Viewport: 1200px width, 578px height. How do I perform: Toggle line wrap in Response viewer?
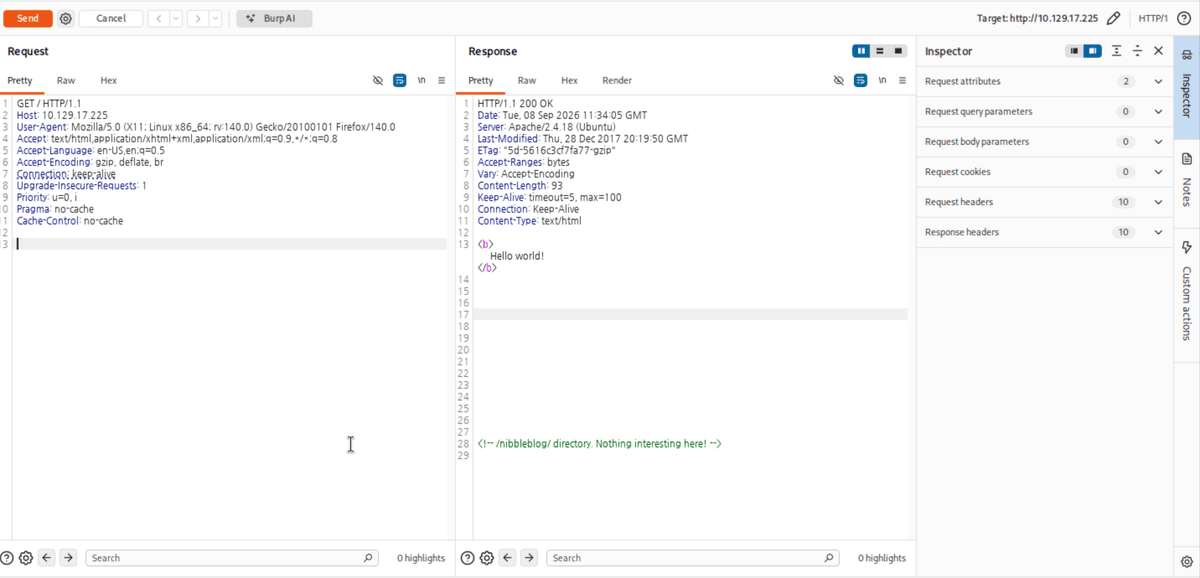860,80
